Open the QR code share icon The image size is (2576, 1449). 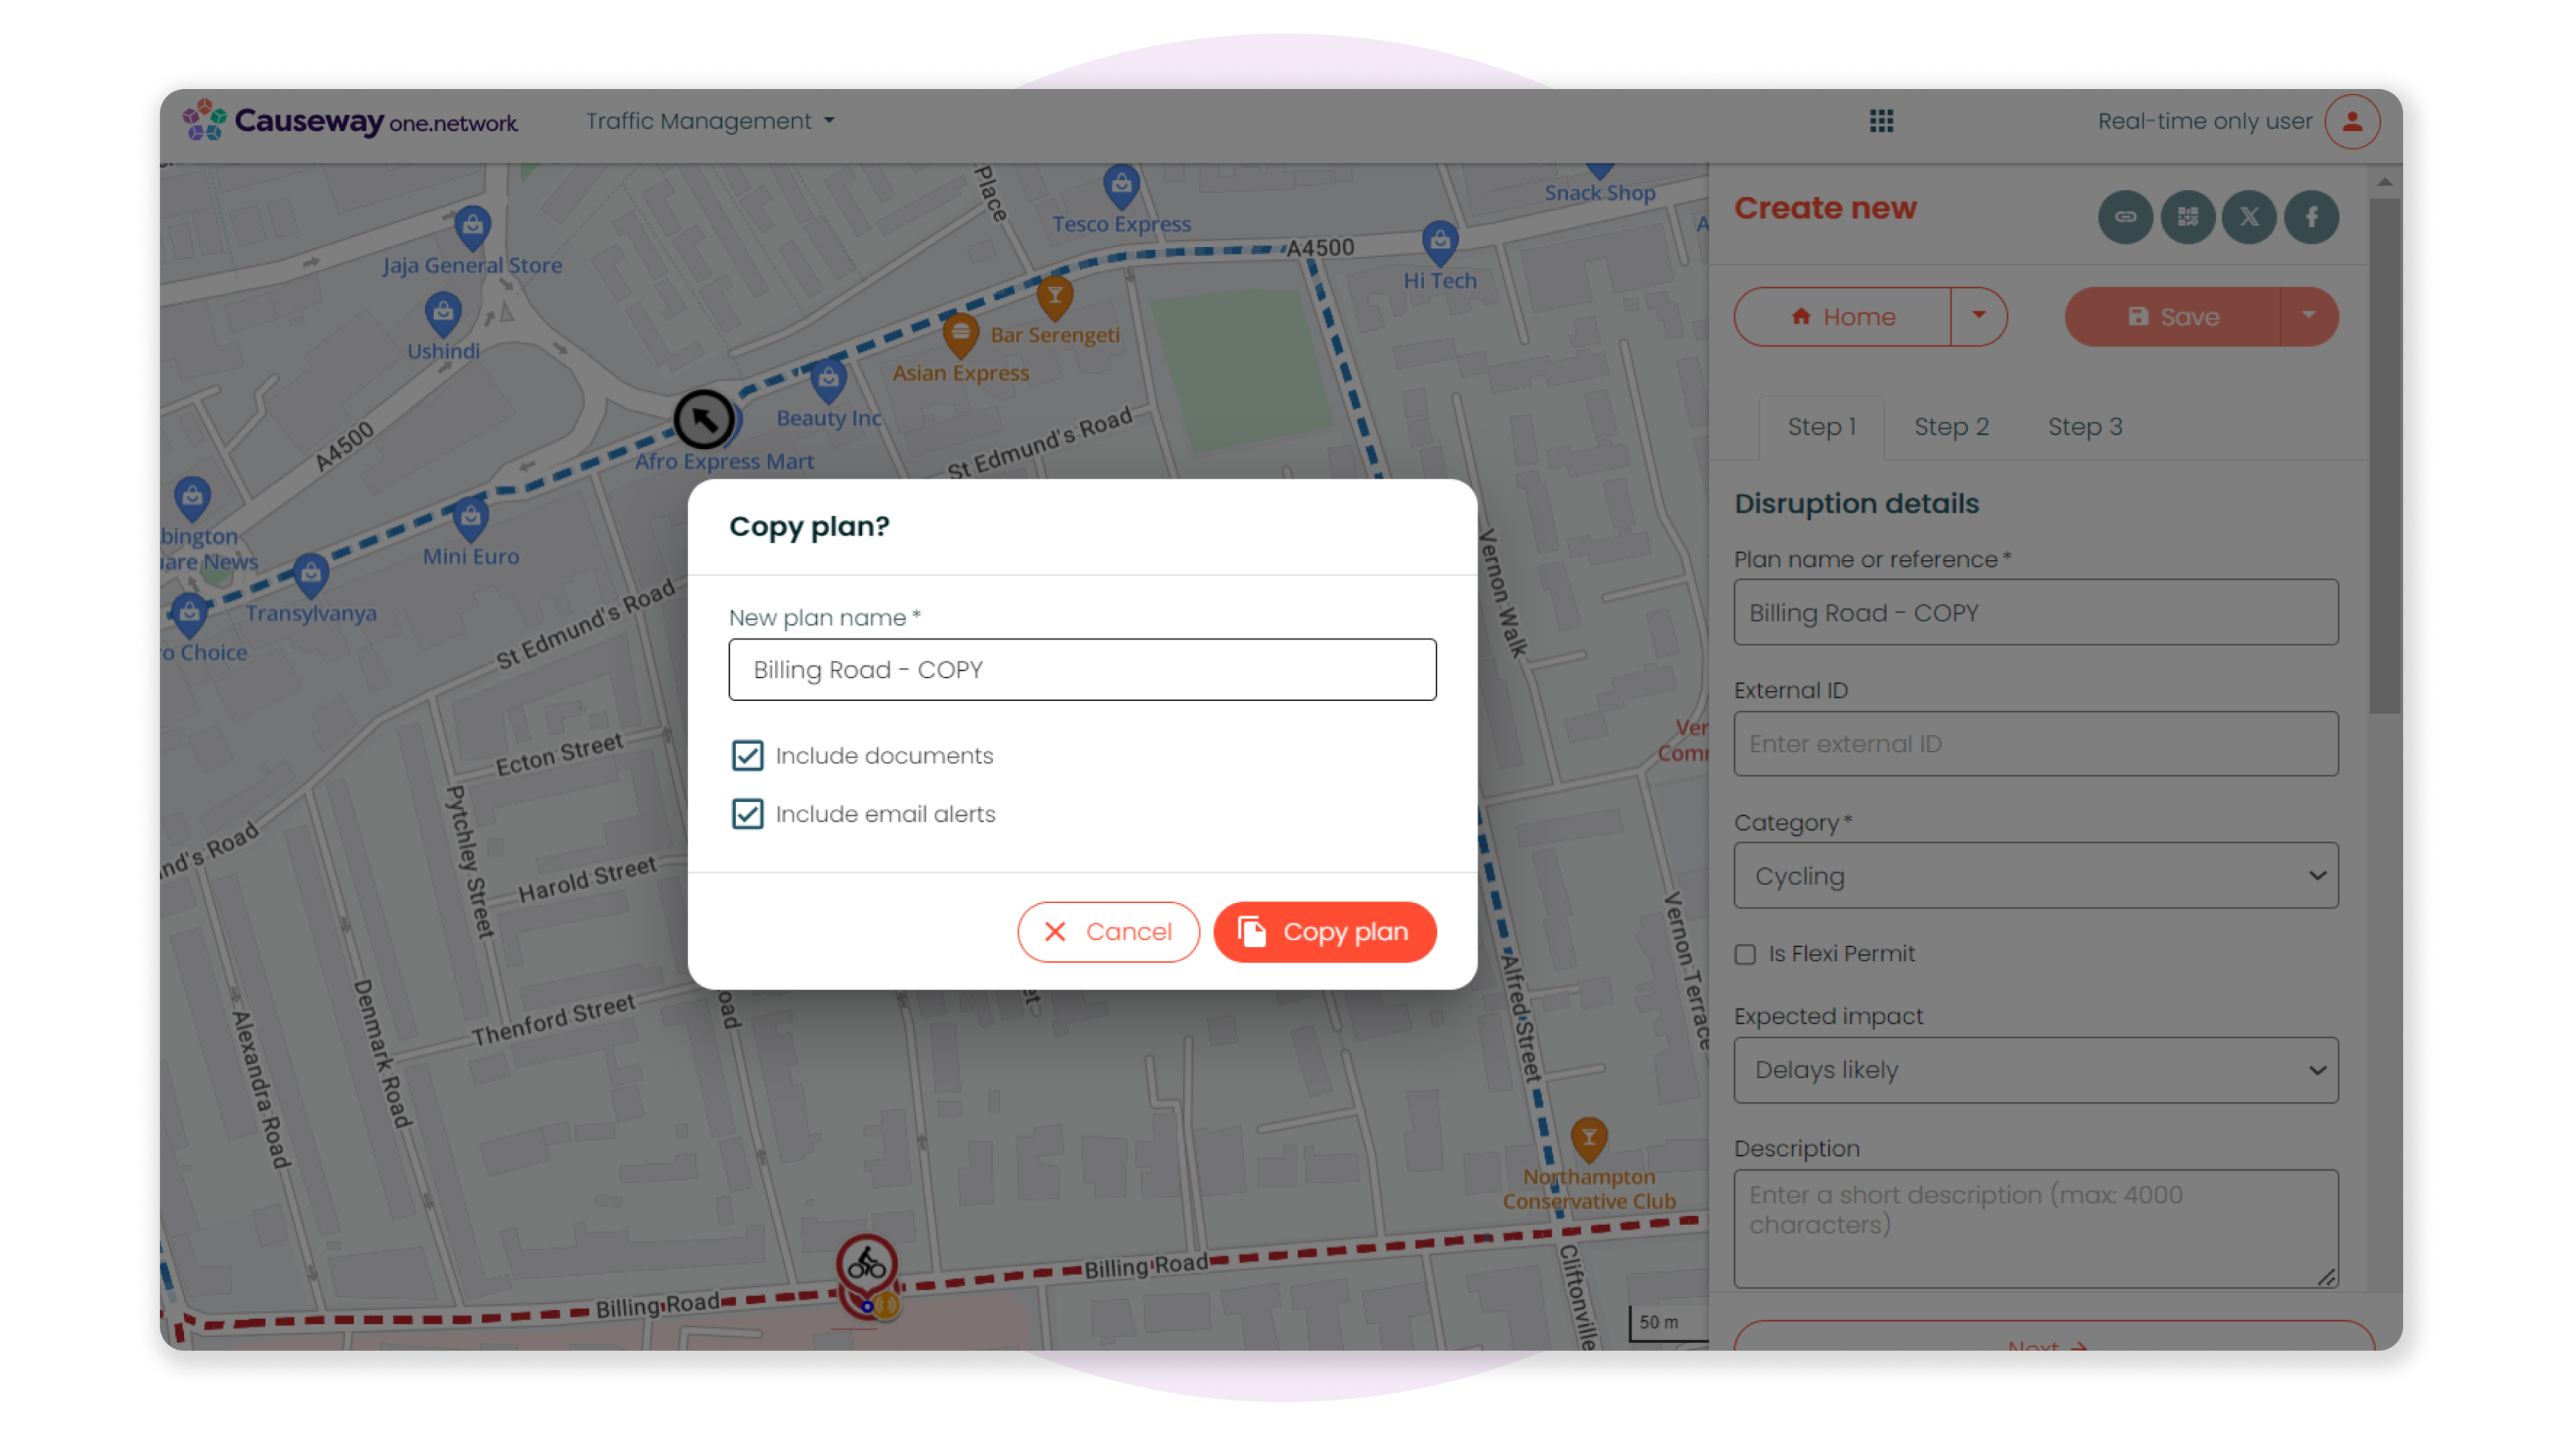[x=2187, y=217]
